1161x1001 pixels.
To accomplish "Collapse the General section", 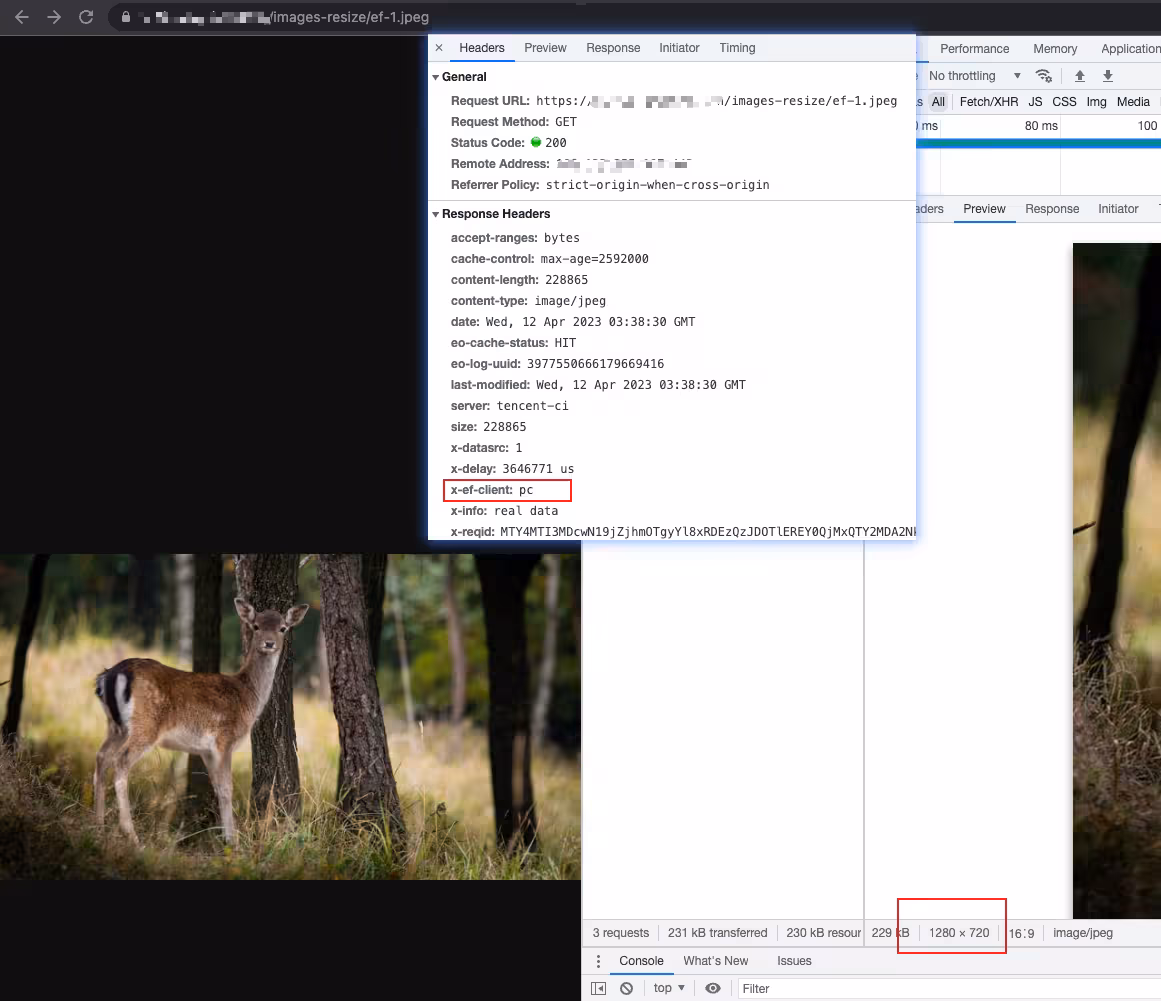I will point(436,77).
